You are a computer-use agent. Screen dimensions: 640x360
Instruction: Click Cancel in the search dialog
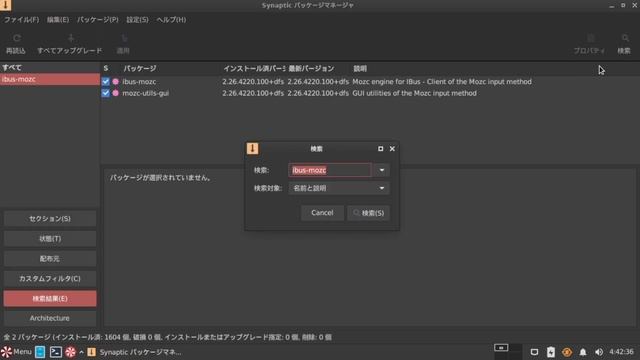point(322,213)
